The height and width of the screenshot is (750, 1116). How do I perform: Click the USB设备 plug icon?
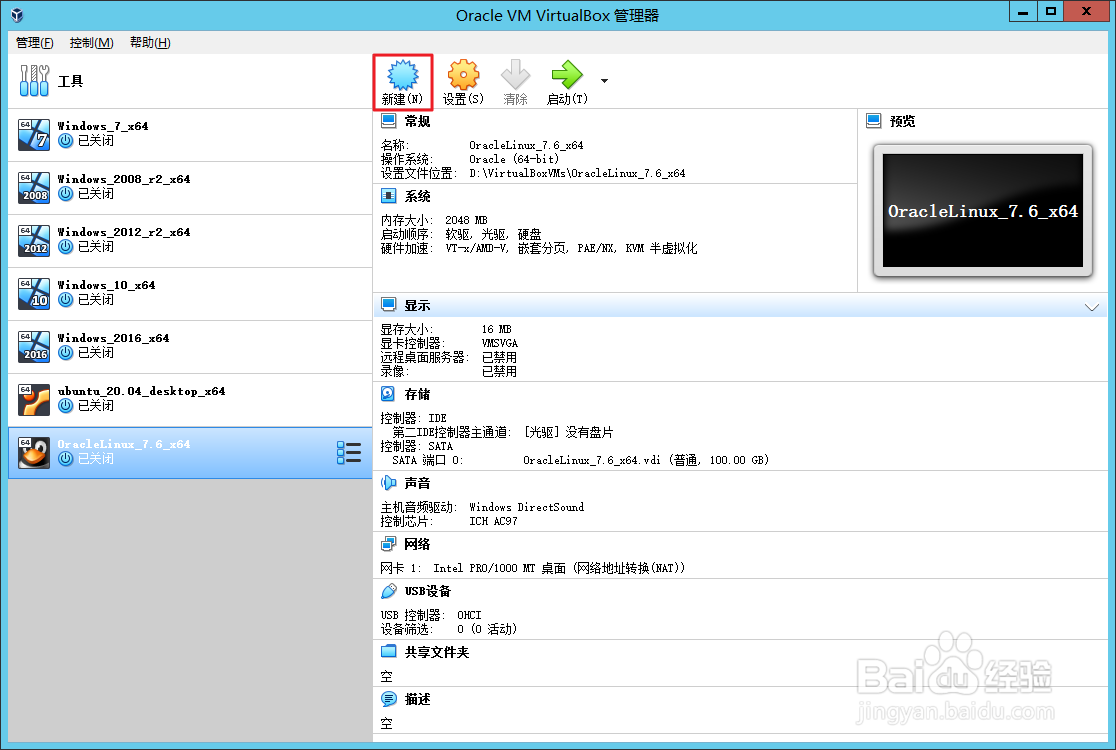coord(389,591)
